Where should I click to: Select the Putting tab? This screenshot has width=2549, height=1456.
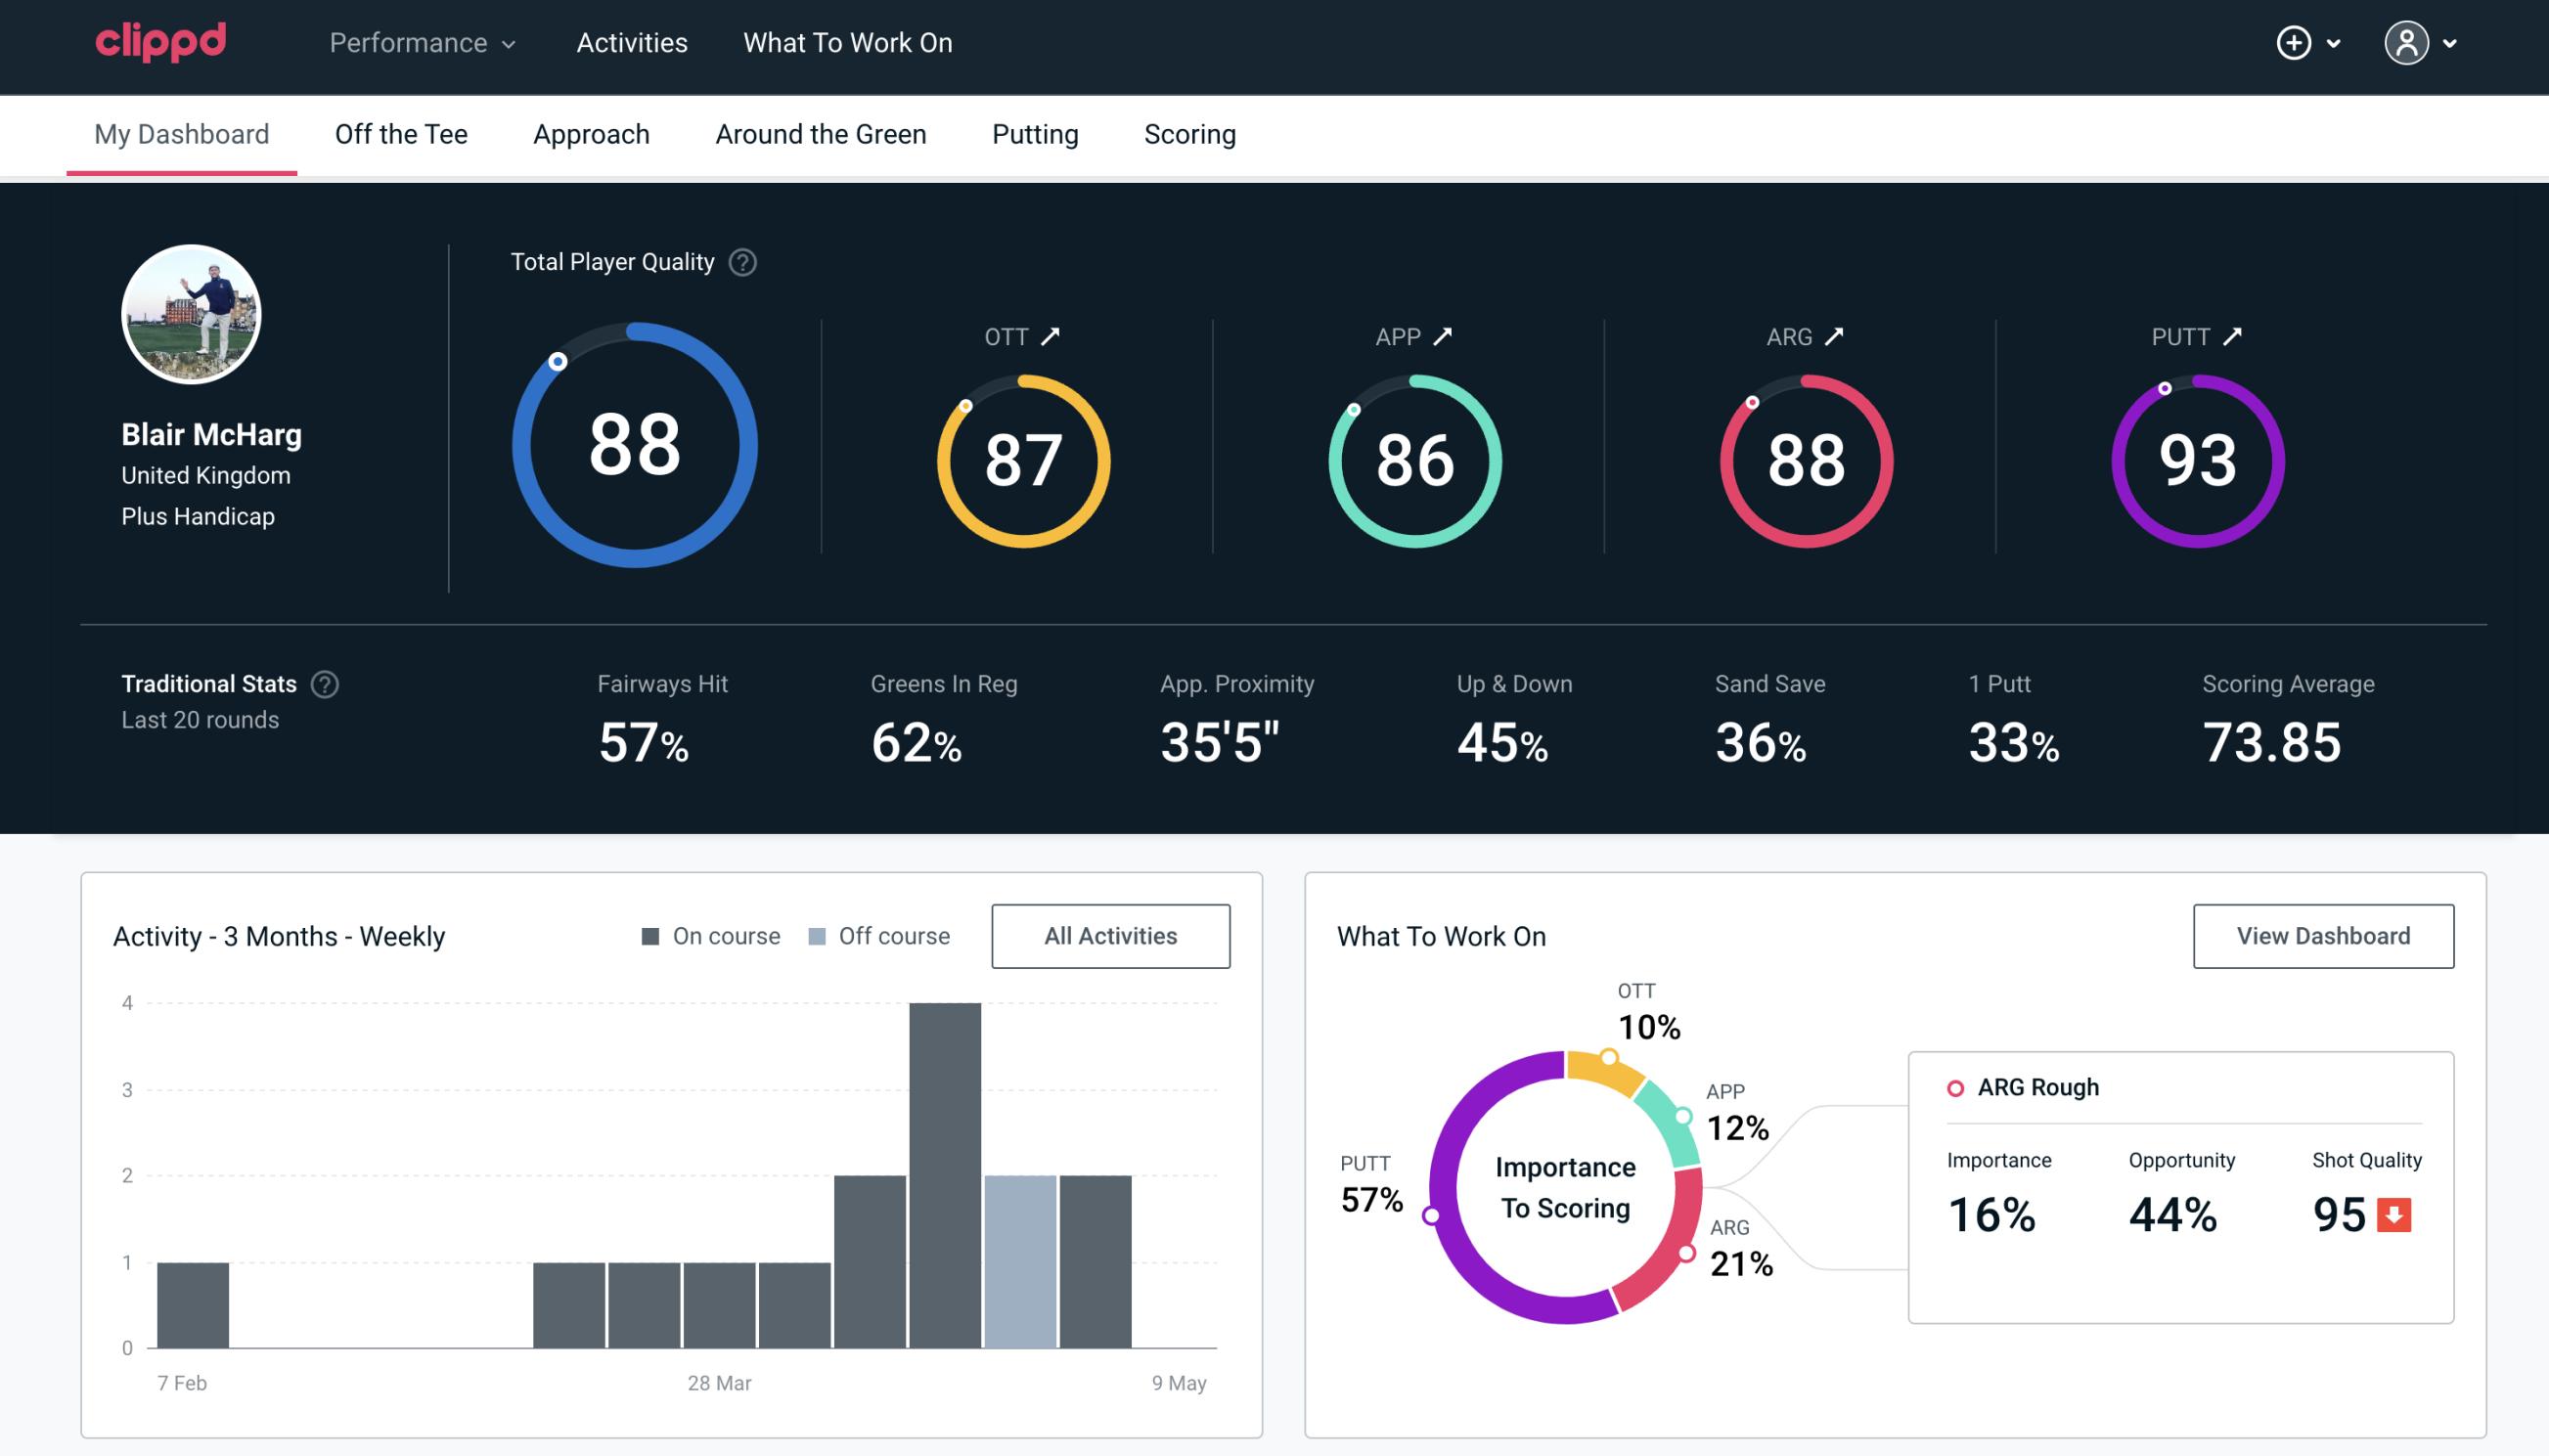[x=1035, y=133]
